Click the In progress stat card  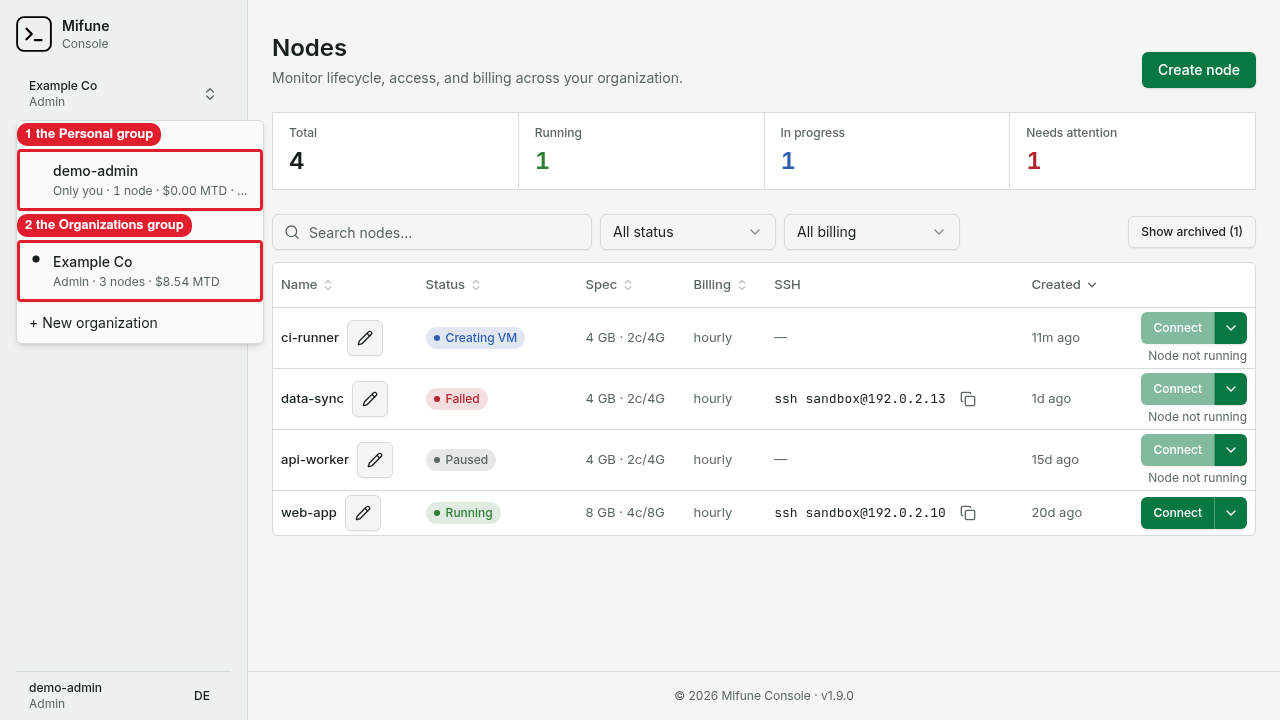tap(887, 151)
